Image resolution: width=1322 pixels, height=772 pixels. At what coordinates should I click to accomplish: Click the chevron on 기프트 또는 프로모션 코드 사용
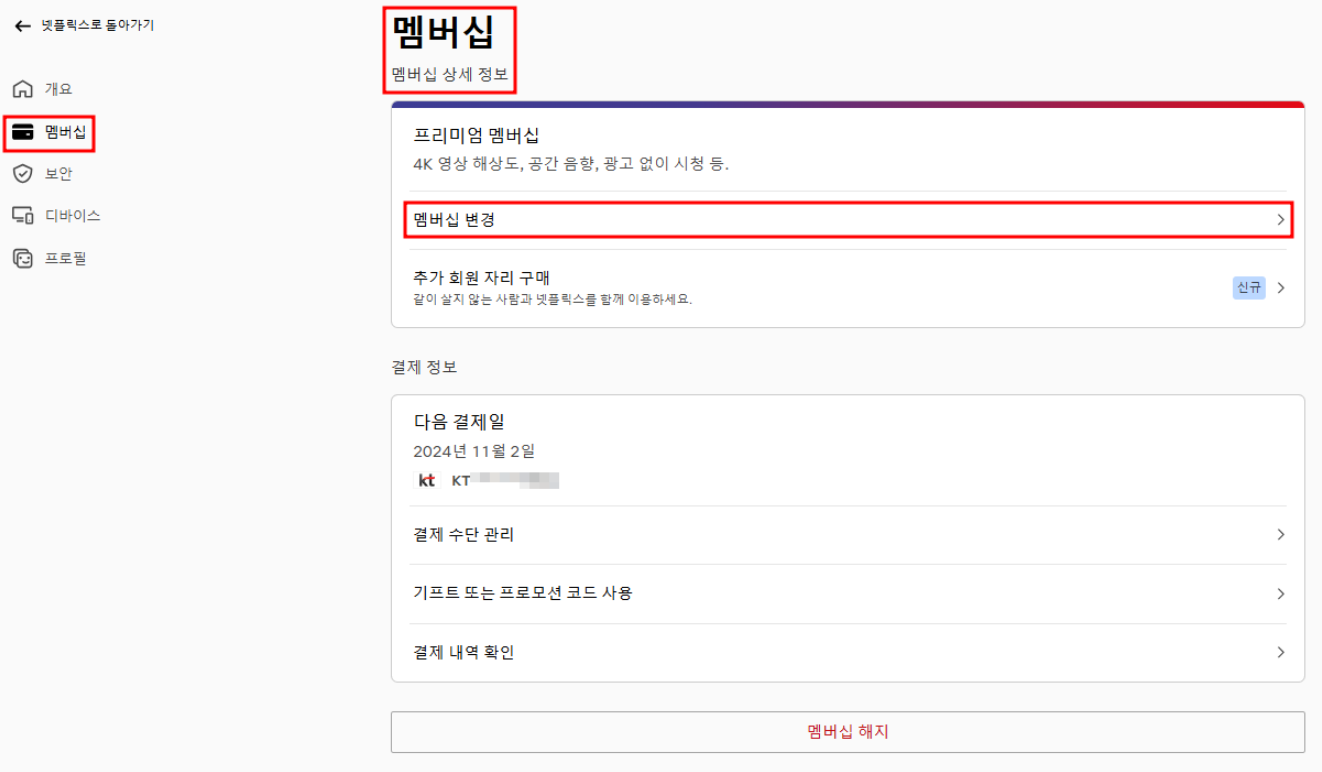1281,594
